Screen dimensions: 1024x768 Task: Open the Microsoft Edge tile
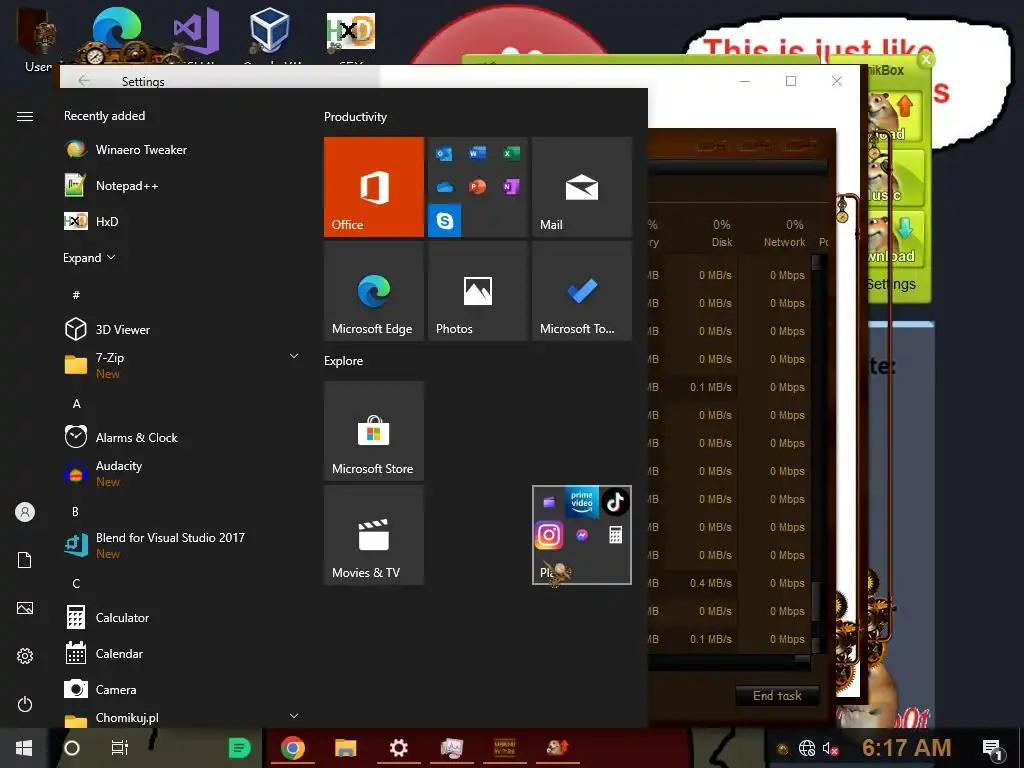[374, 291]
